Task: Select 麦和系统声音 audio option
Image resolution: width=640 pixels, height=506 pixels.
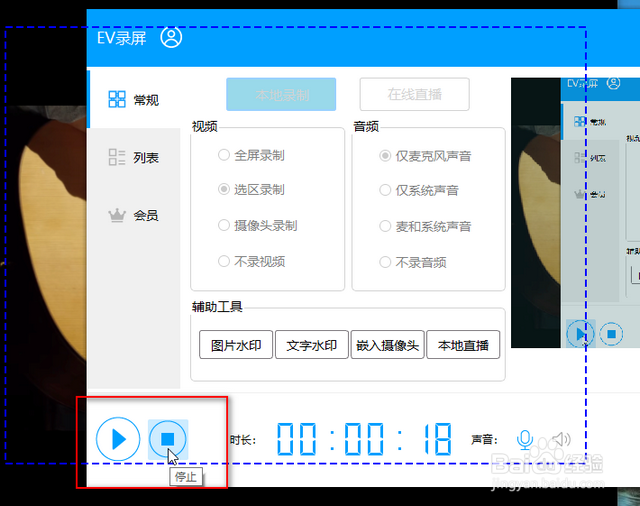Action: (x=425, y=226)
